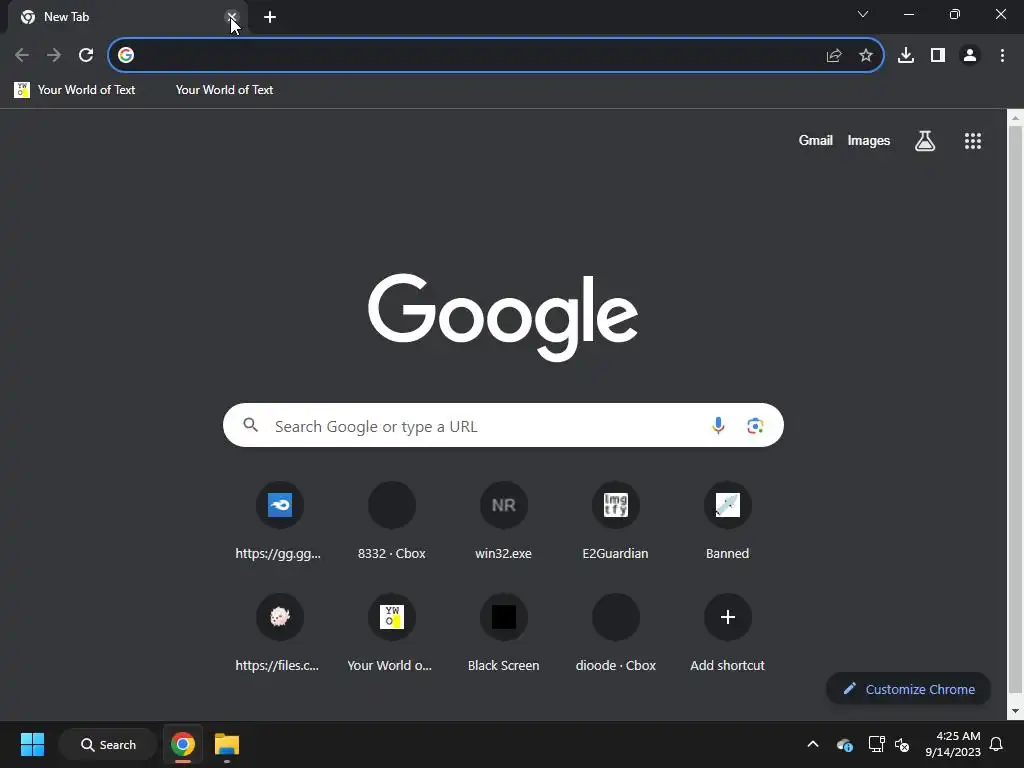Bookmark this tab with the star icon
The height and width of the screenshot is (768, 1024).
[x=866, y=56]
